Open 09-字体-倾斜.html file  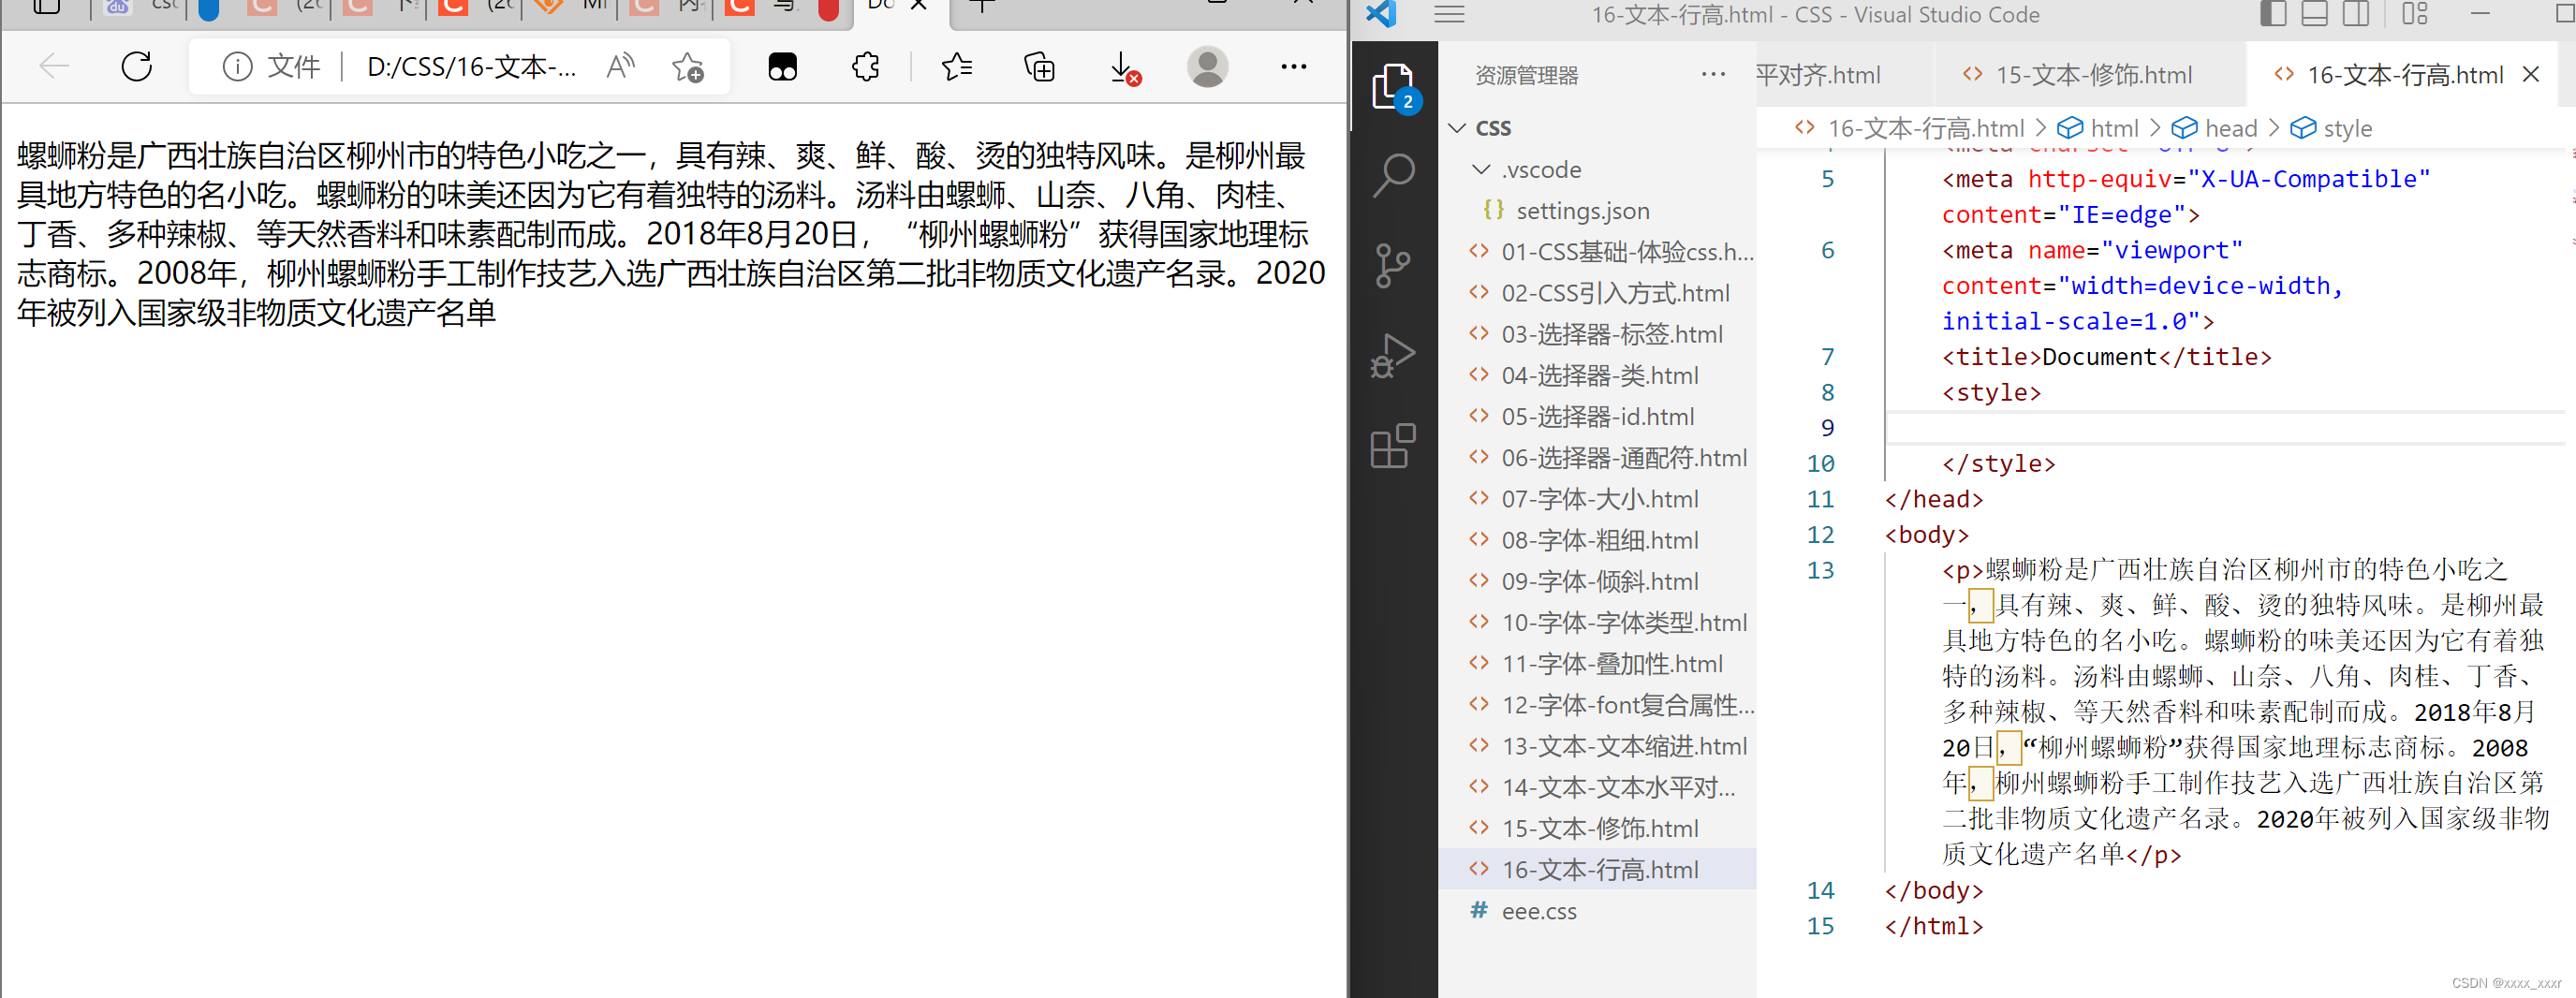1597,582
